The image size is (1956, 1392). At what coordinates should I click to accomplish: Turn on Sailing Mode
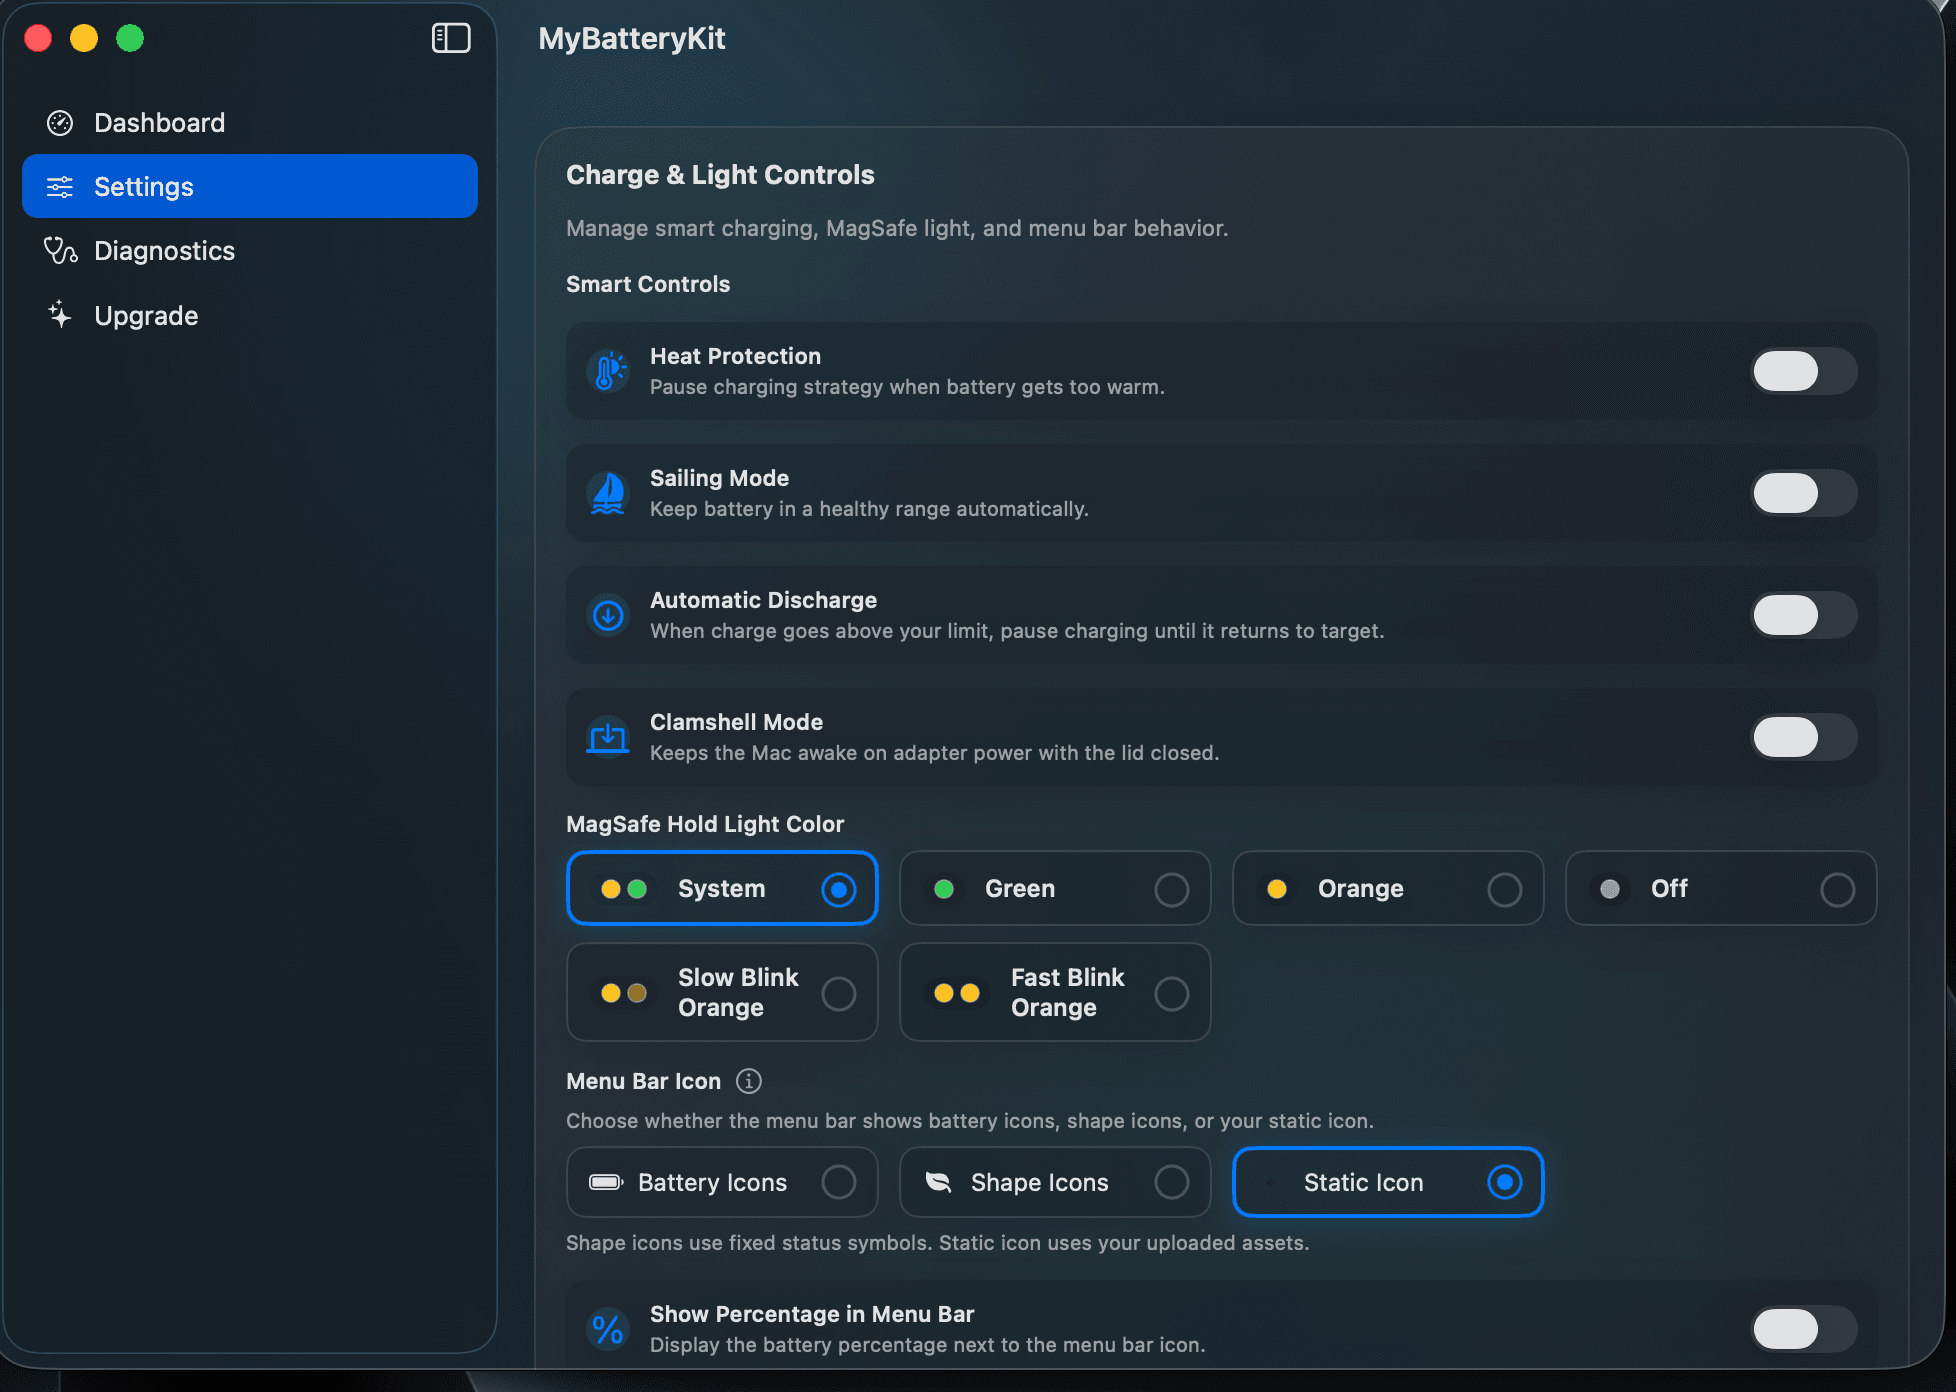click(x=1804, y=493)
